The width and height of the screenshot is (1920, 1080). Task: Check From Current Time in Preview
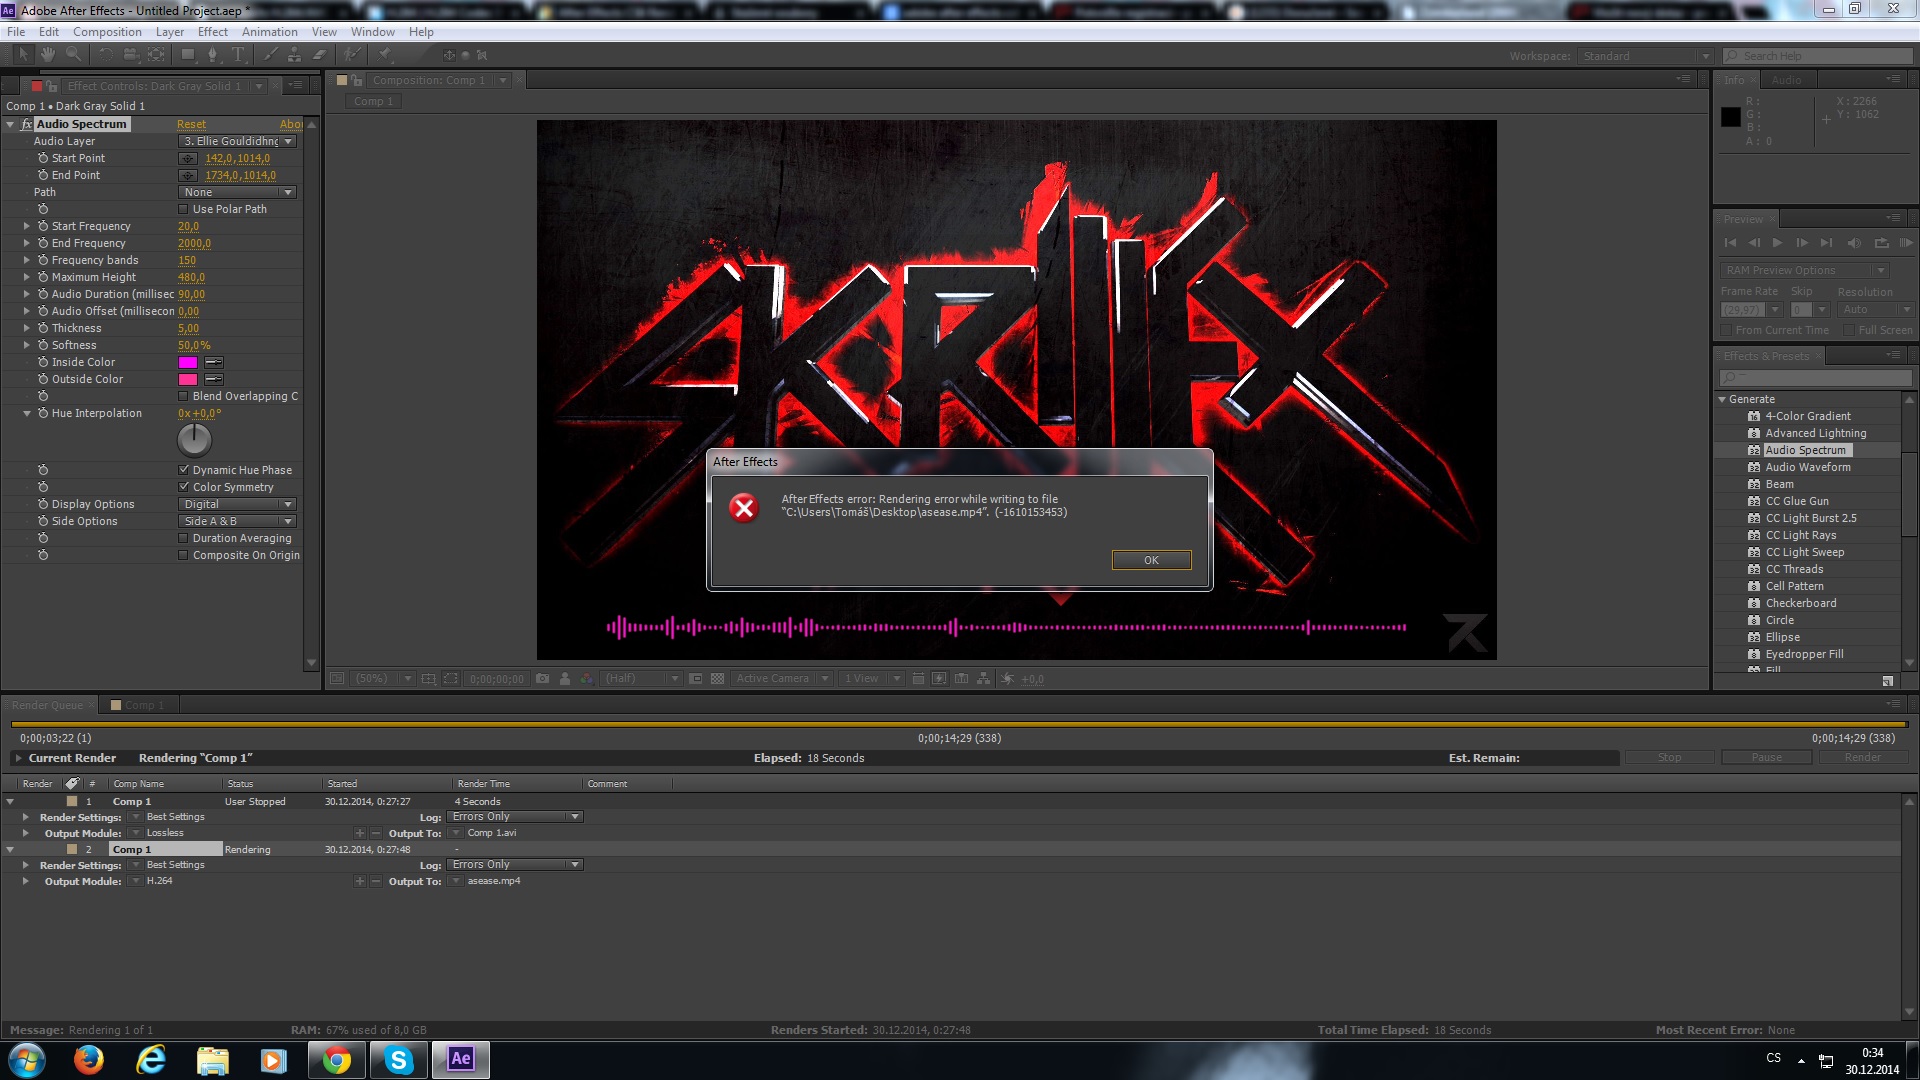point(1726,330)
